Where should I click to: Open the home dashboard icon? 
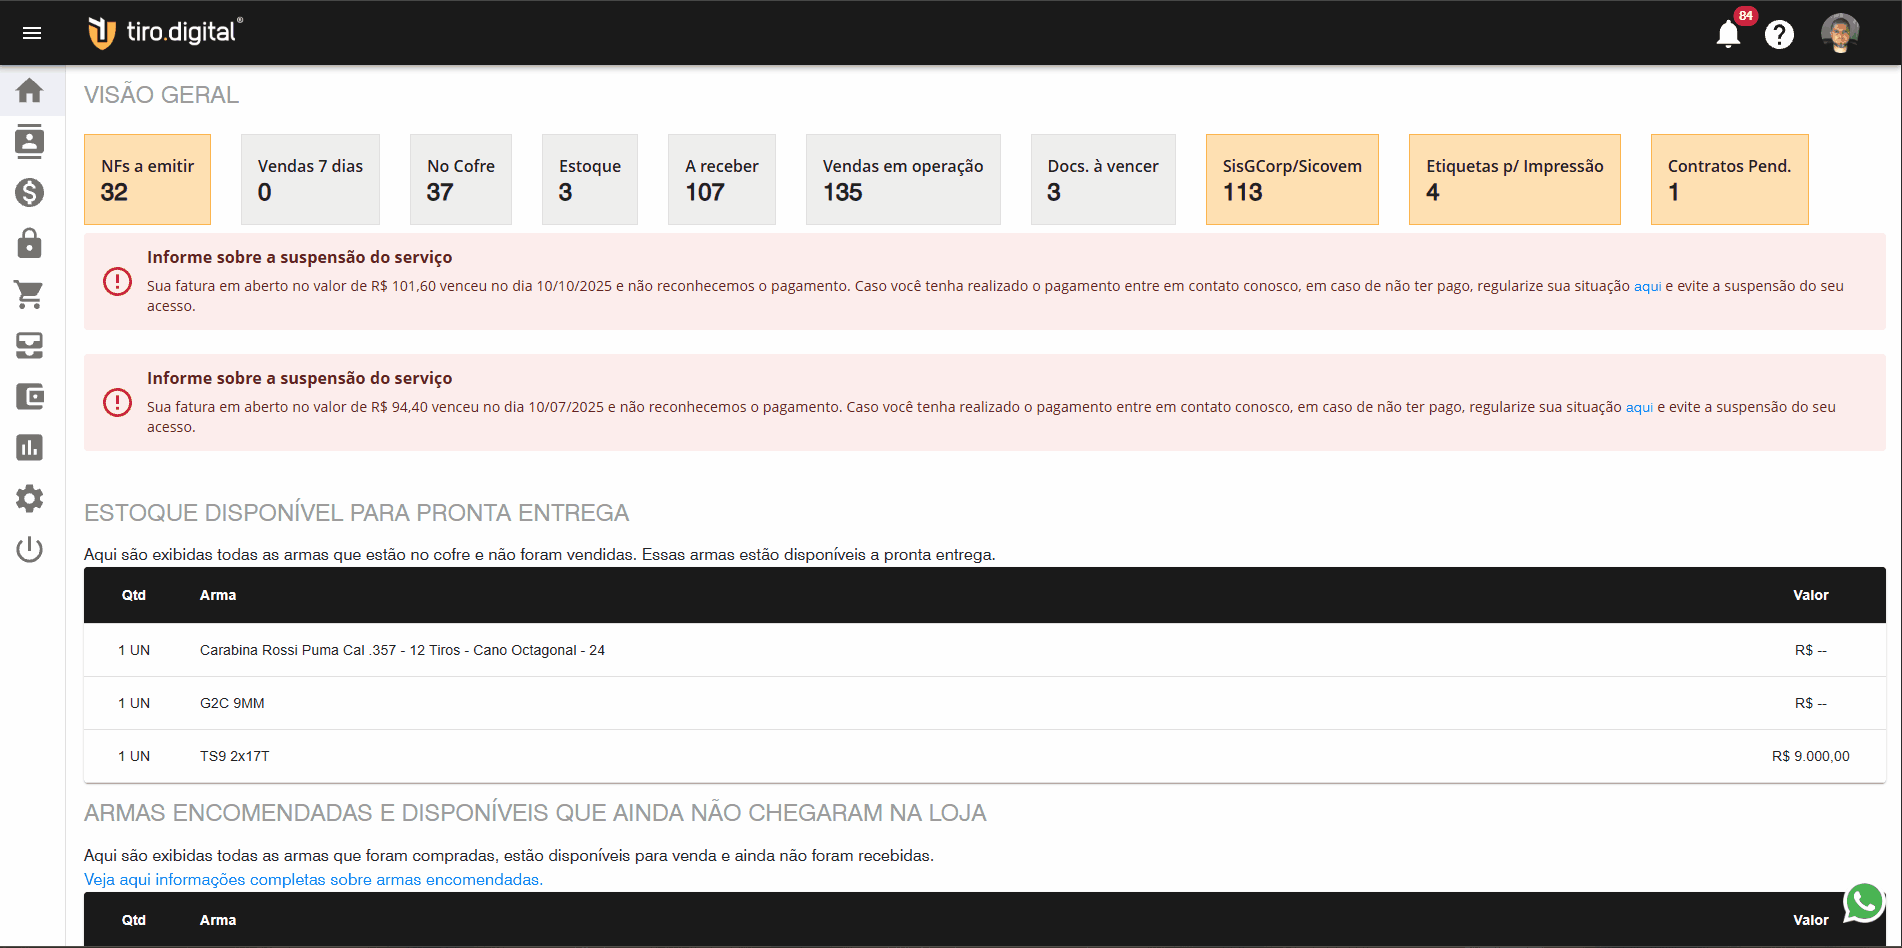30,90
